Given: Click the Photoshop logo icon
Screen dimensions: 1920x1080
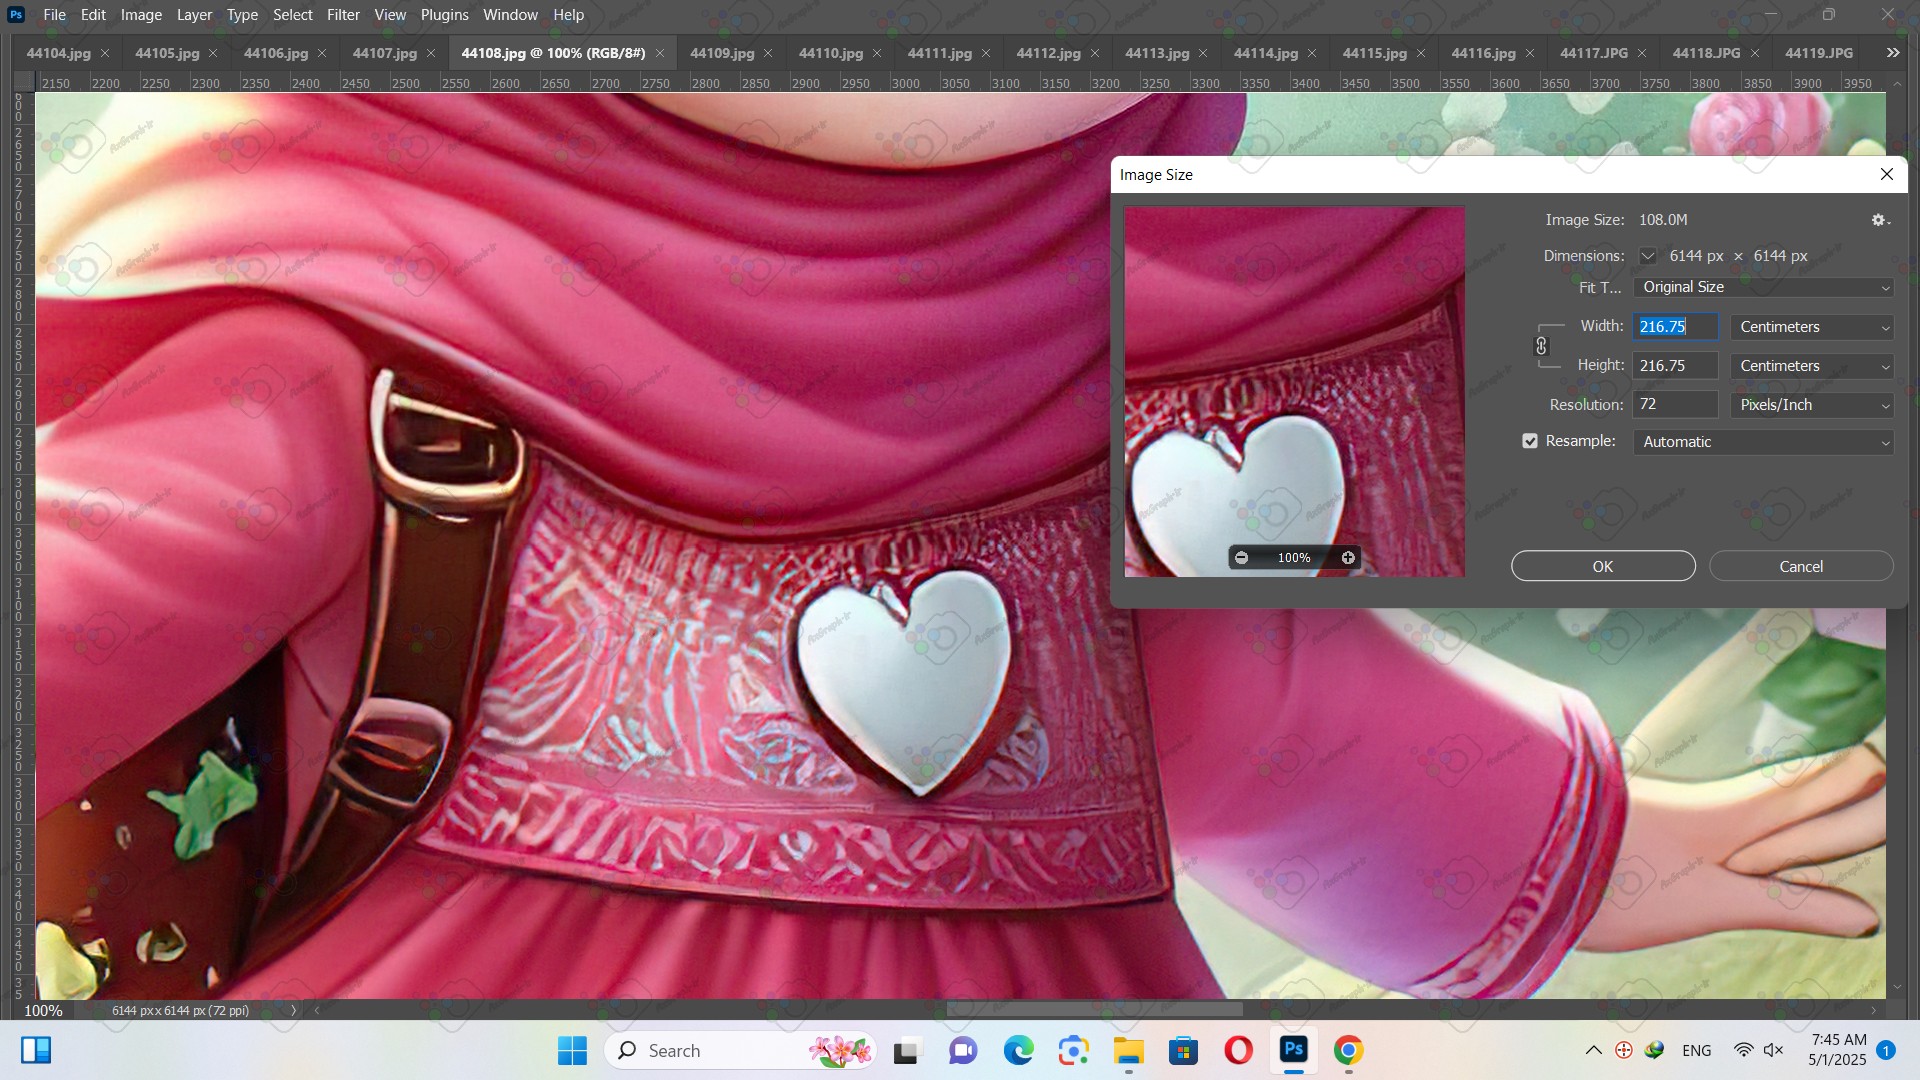Looking at the screenshot, I should tap(16, 15).
